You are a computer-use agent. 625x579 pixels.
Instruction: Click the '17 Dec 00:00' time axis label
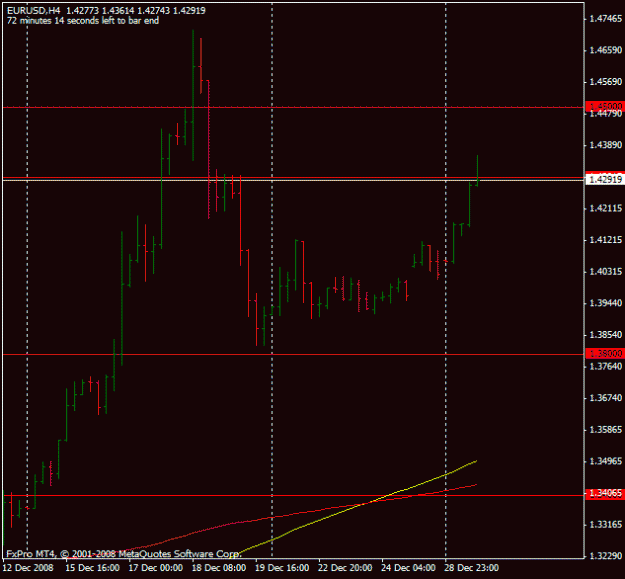(156, 568)
